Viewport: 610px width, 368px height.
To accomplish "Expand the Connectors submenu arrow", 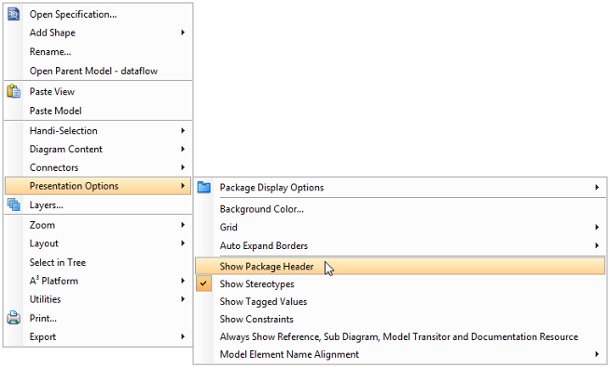I will pos(182,167).
